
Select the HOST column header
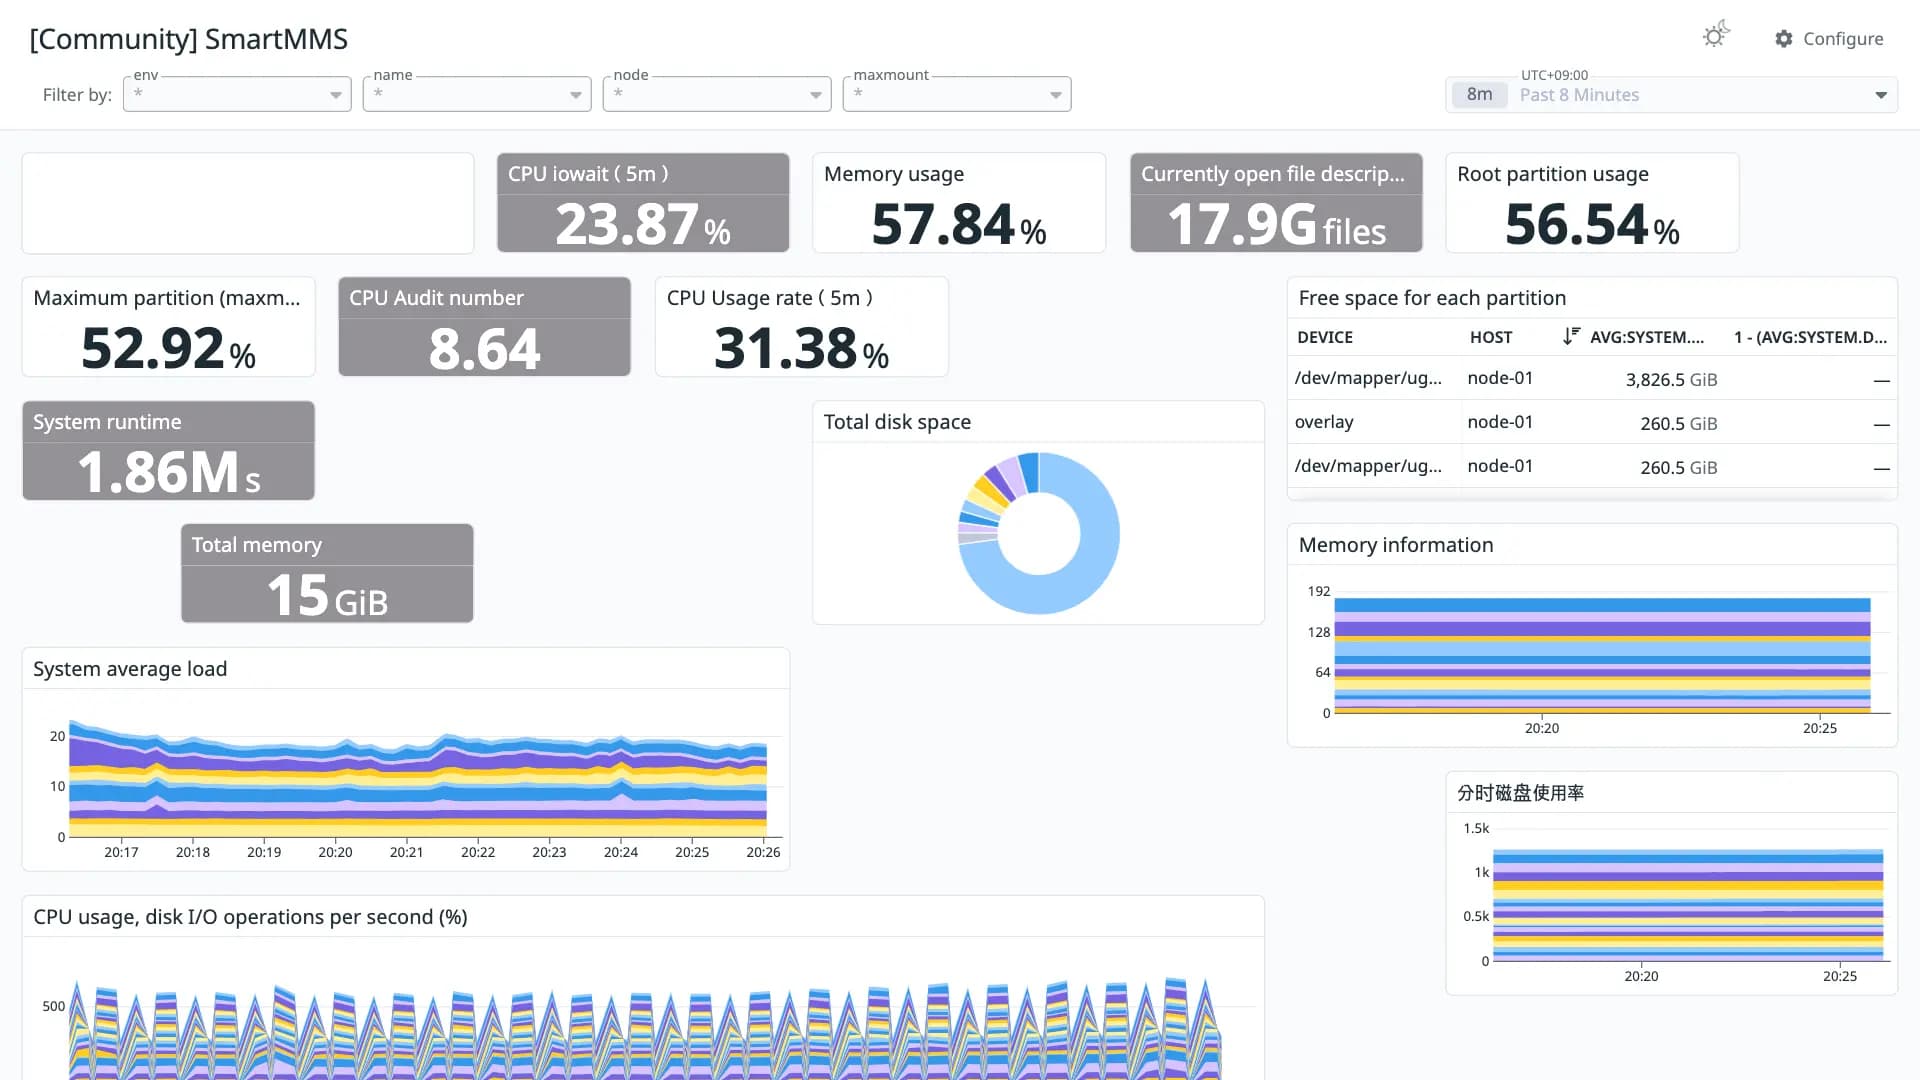1491,337
